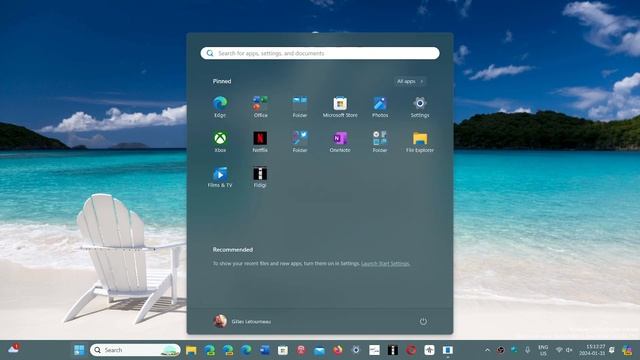
Task: Open File Explorer from pinned apps
Action: (420, 141)
